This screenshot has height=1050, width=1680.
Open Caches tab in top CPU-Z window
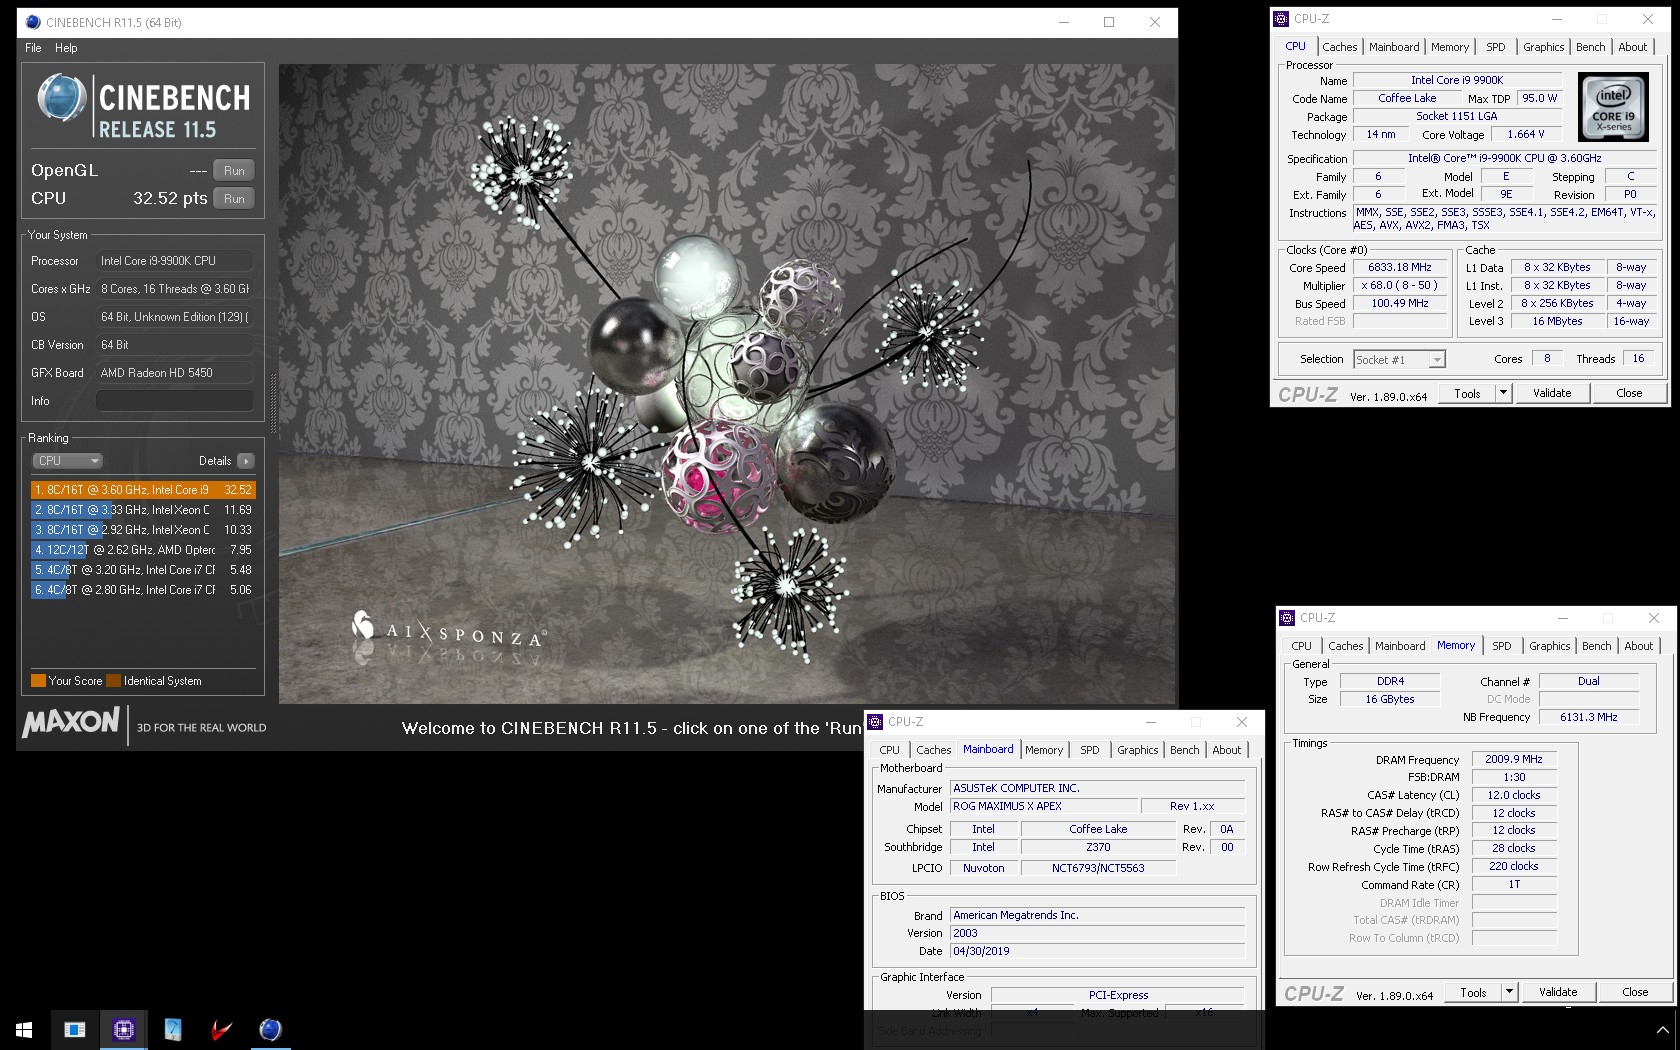(1339, 47)
